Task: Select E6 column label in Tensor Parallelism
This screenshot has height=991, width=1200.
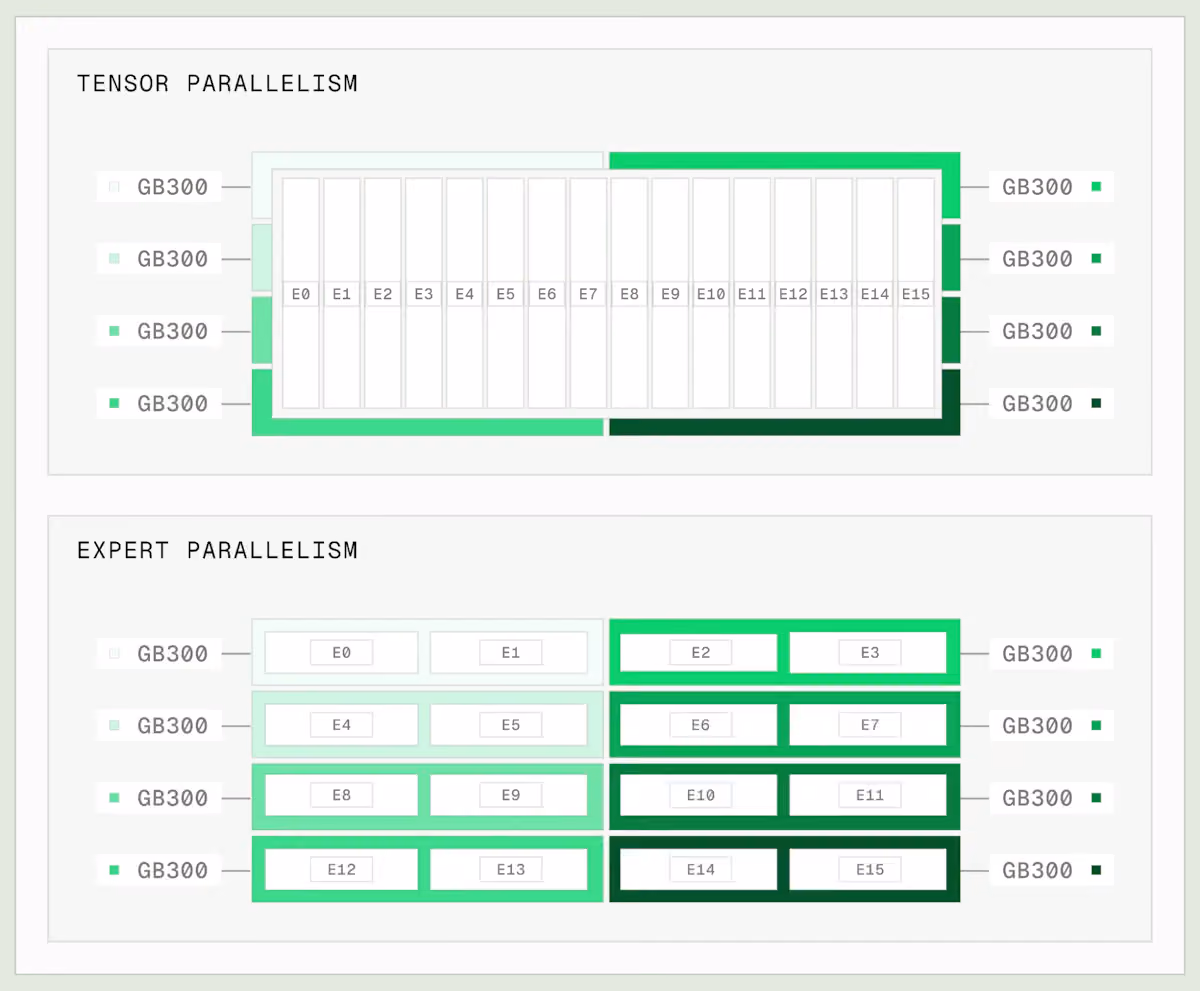Action: coord(547,294)
